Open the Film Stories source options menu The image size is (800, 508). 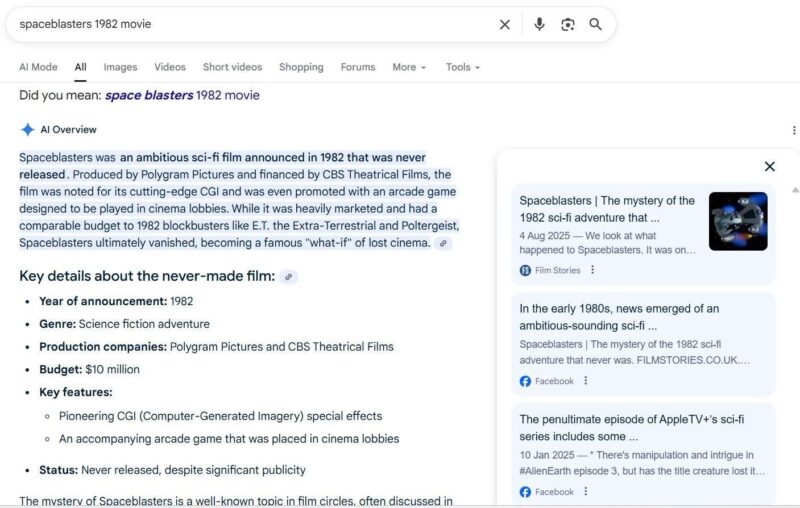[592, 269]
